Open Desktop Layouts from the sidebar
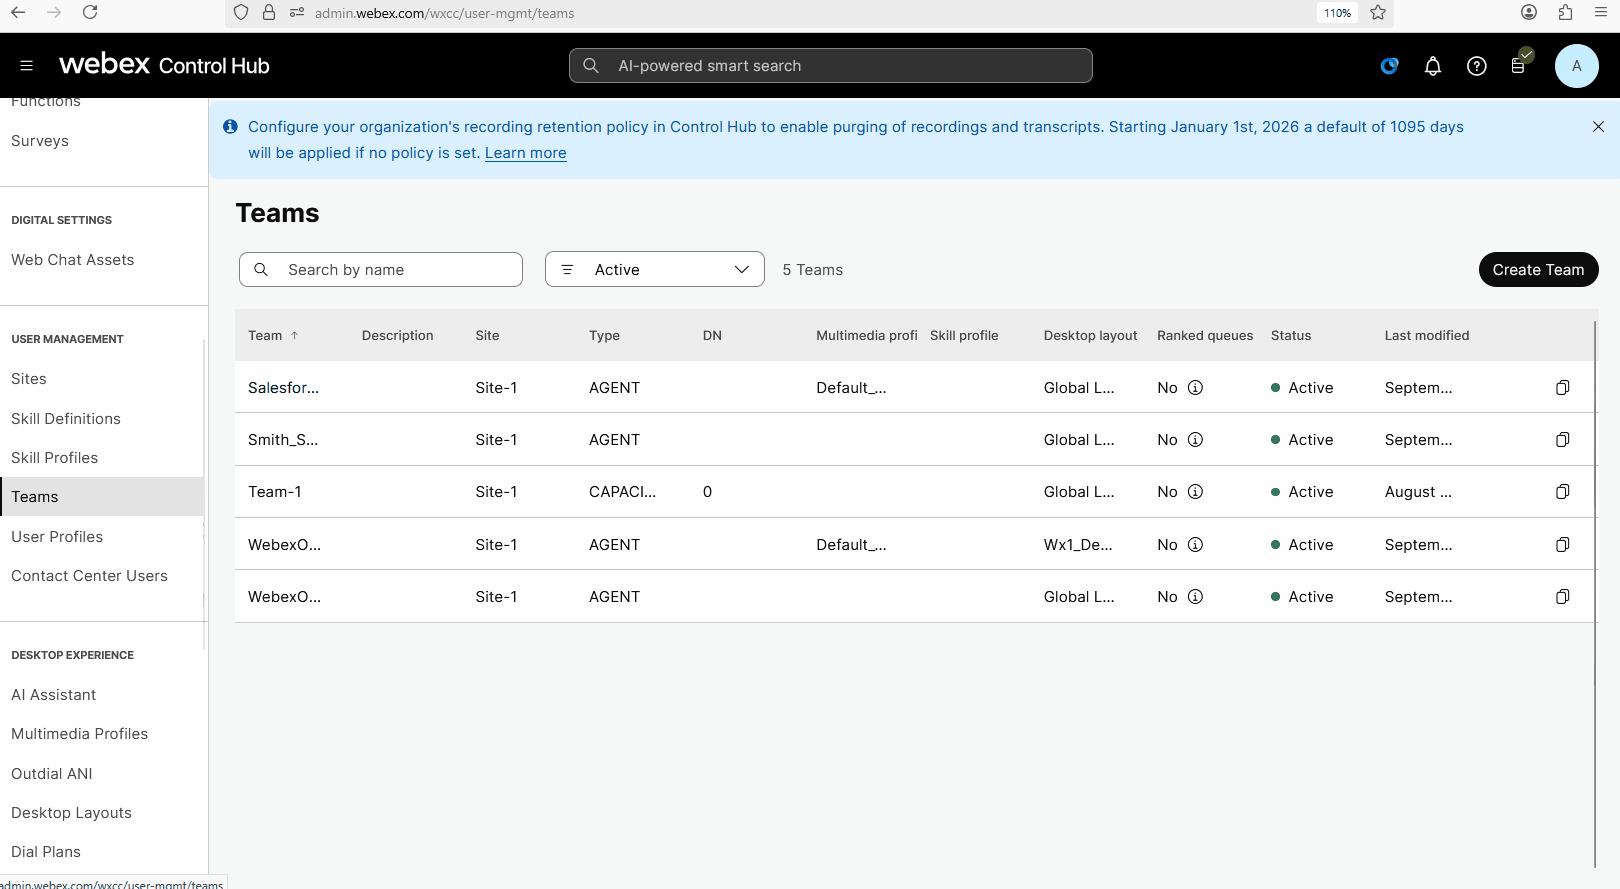The image size is (1620, 889). click(x=71, y=813)
